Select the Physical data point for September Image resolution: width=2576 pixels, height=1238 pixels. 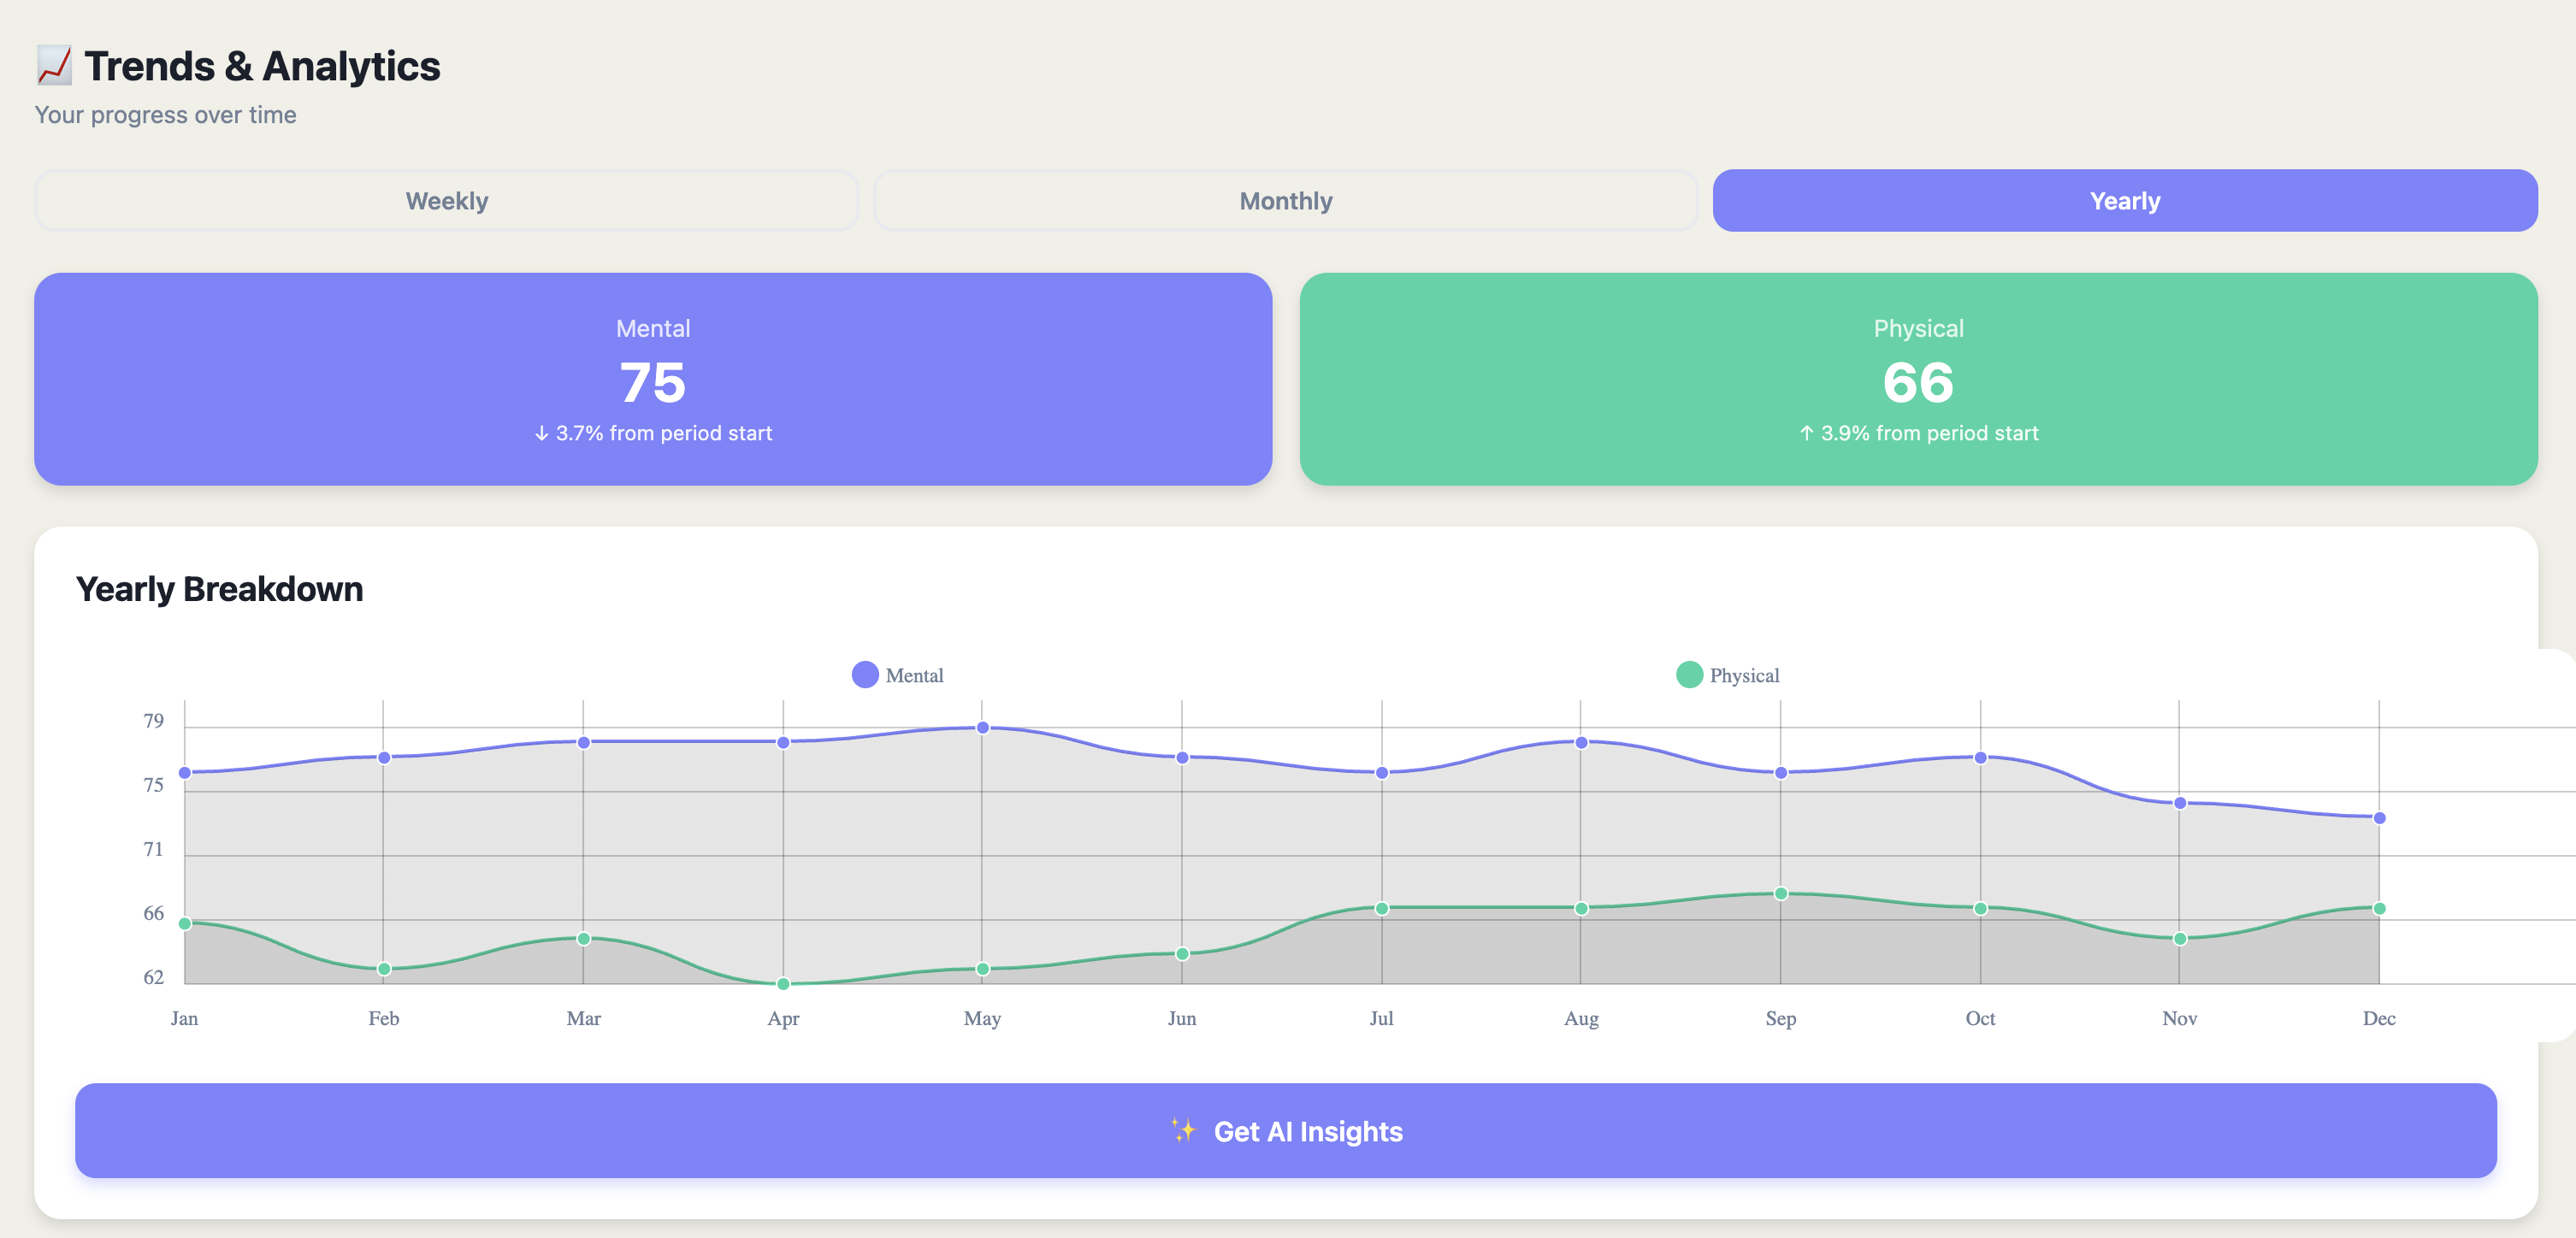coord(1780,894)
